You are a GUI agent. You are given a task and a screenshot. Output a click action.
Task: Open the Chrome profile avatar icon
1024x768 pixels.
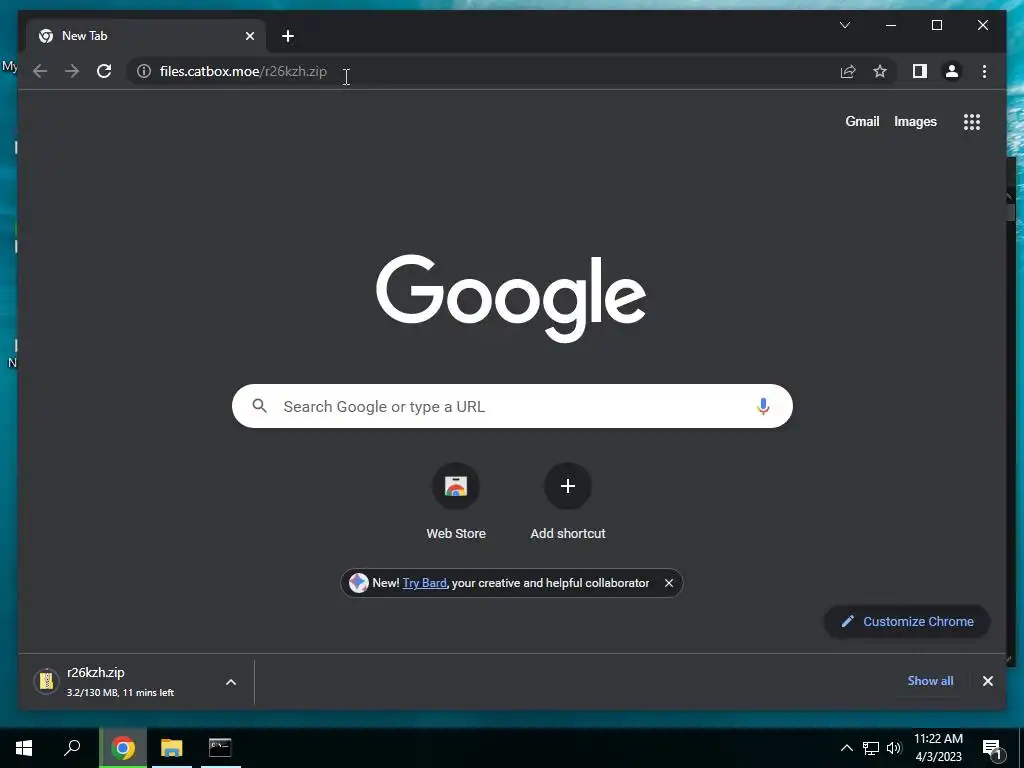coord(952,71)
